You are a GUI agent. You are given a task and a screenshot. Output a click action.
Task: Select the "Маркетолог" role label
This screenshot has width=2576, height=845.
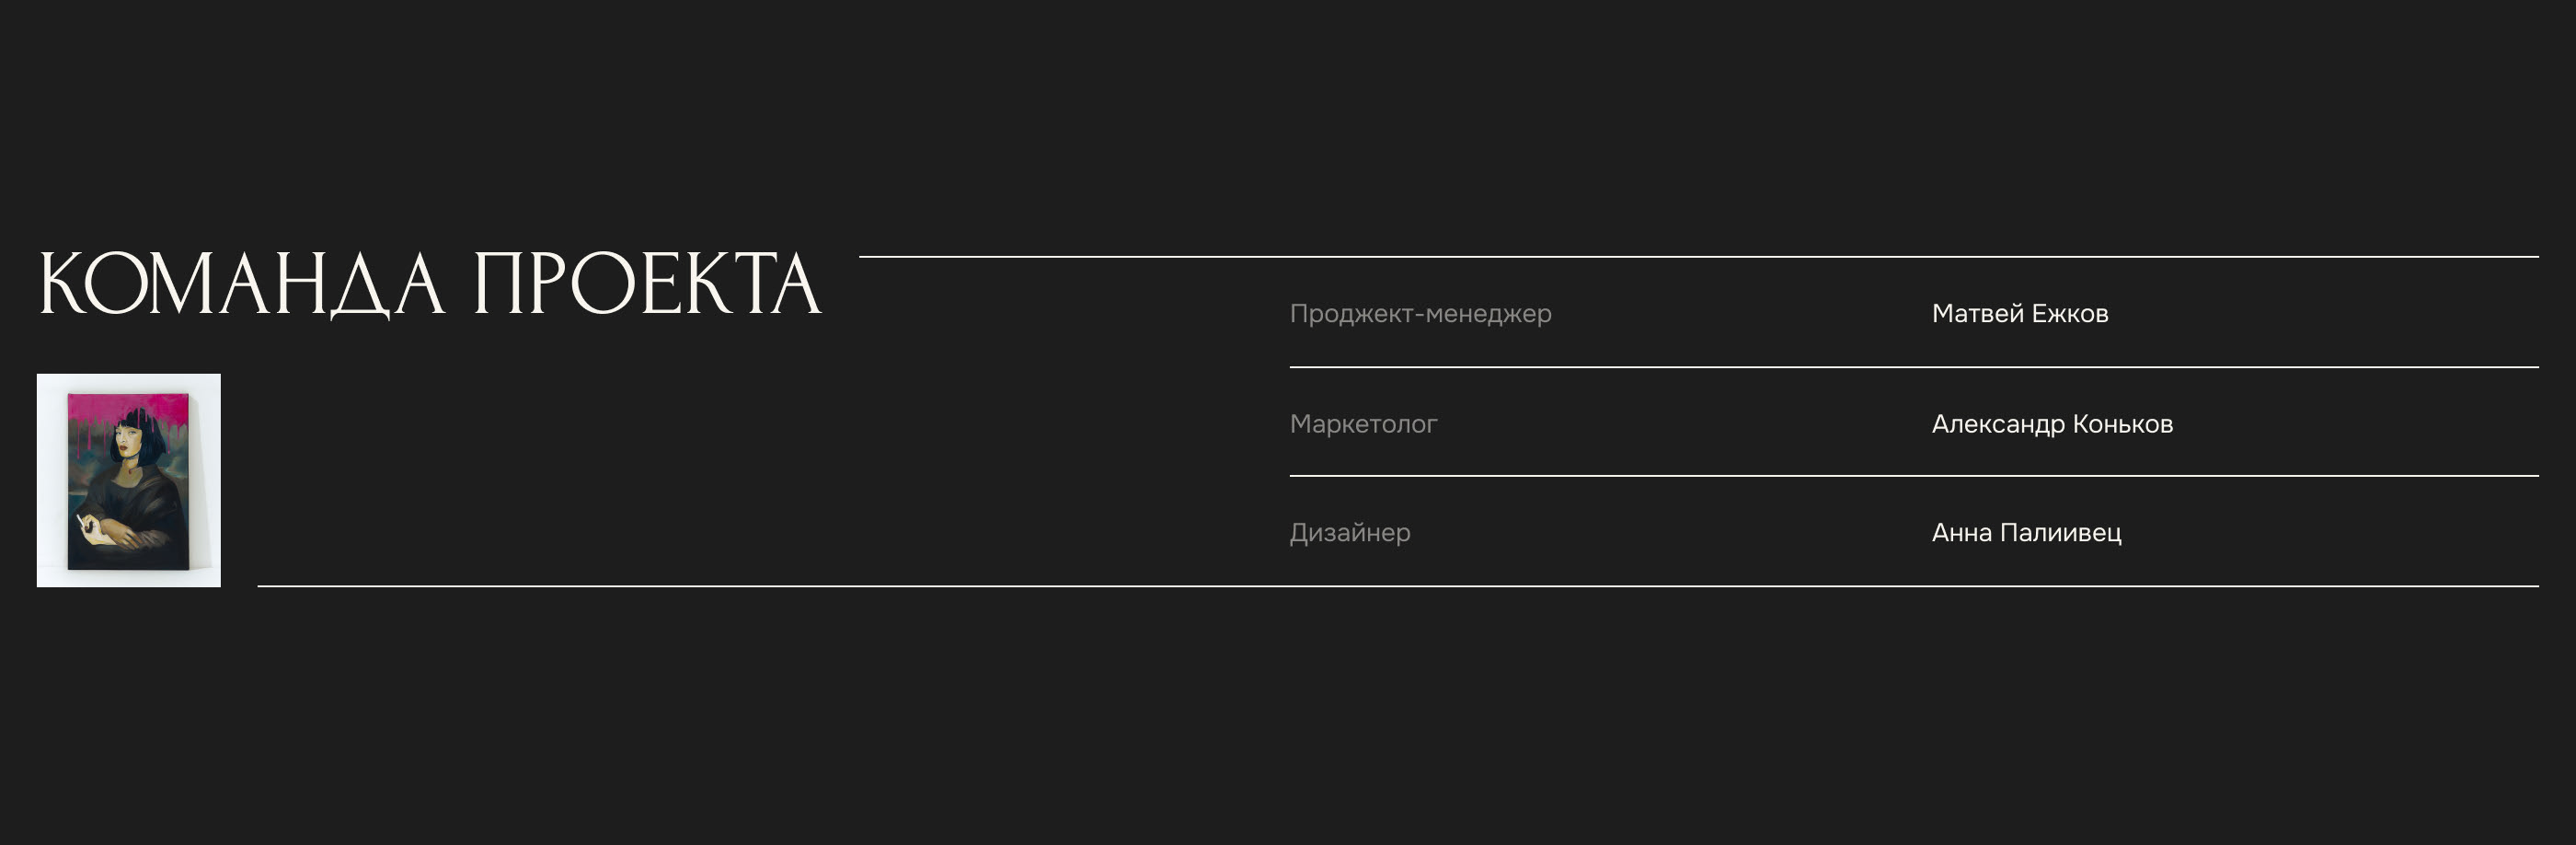pyautogui.click(x=1363, y=424)
